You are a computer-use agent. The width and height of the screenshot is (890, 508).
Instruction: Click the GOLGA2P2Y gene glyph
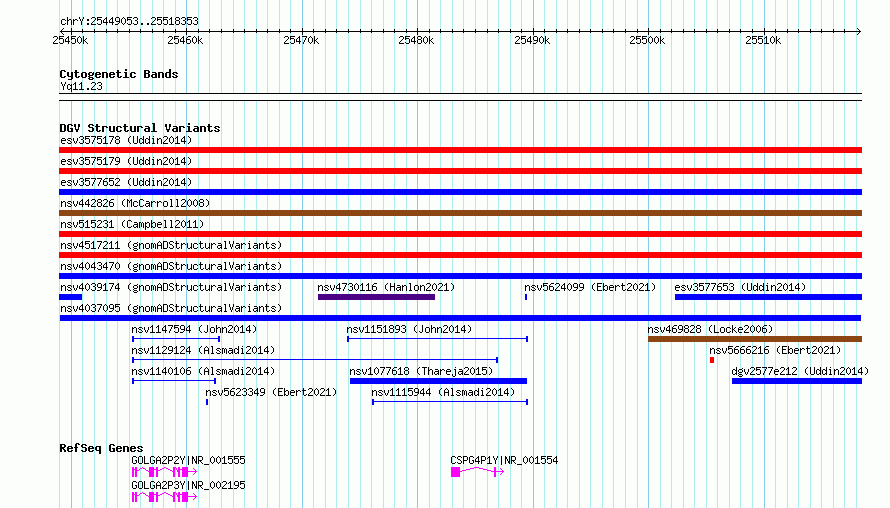pos(165,472)
